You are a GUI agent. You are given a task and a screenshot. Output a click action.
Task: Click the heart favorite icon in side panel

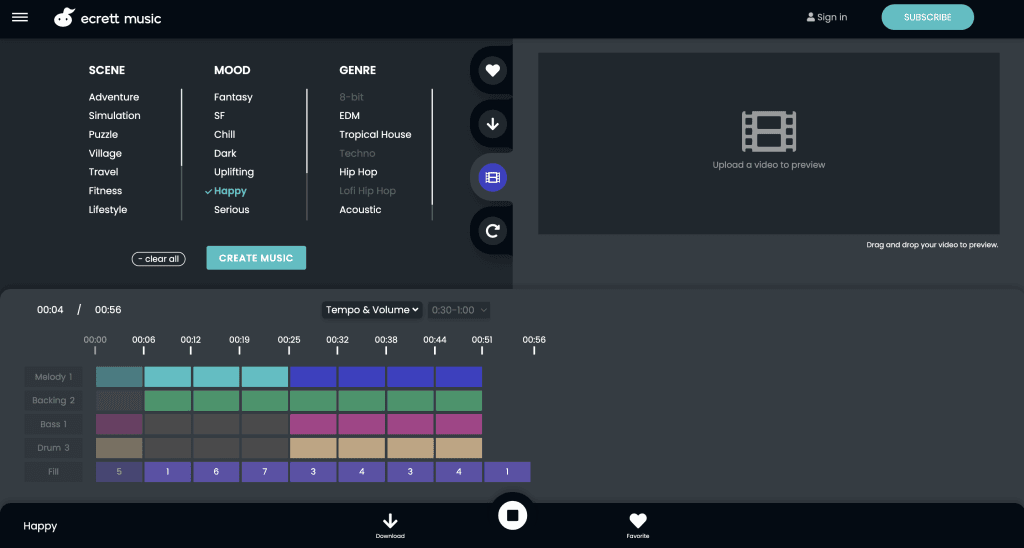click(492, 70)
